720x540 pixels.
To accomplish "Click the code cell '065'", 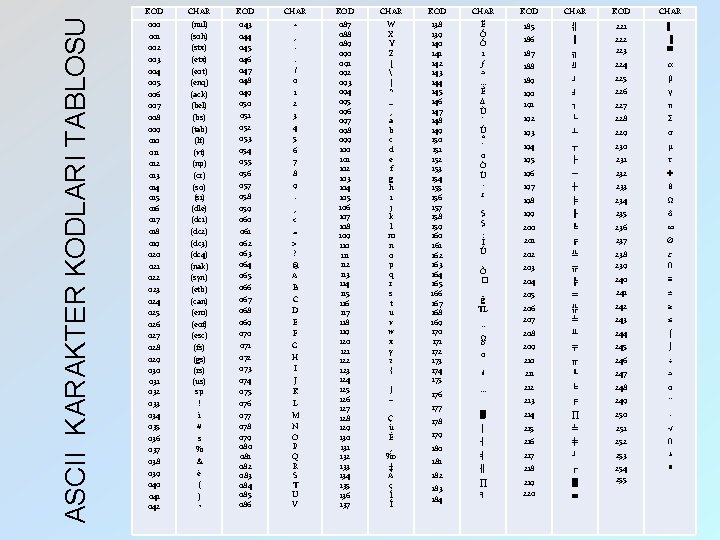I will 245,276.
